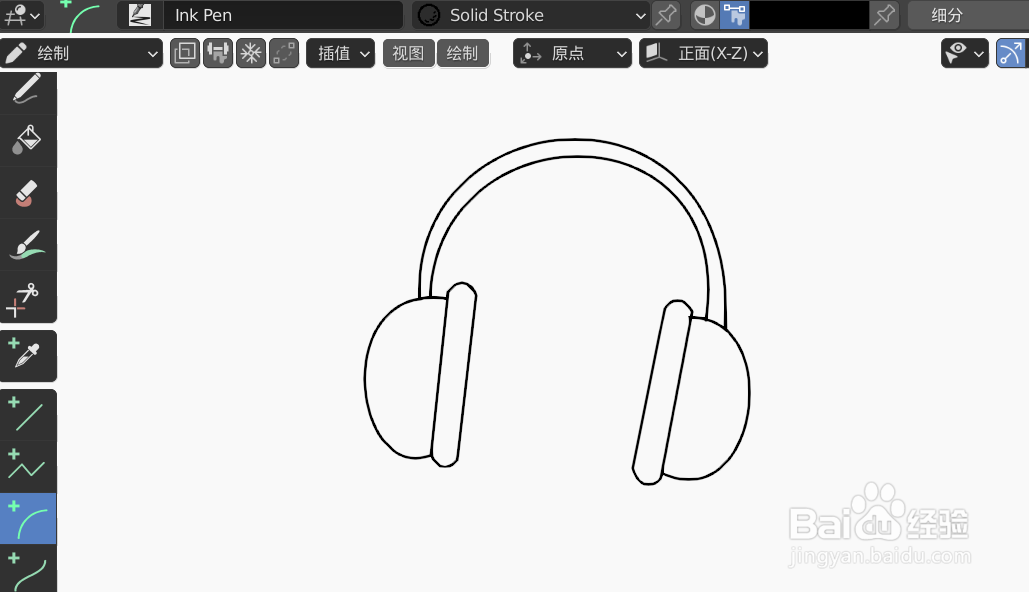Select the Fill tool

click(28, 140)
